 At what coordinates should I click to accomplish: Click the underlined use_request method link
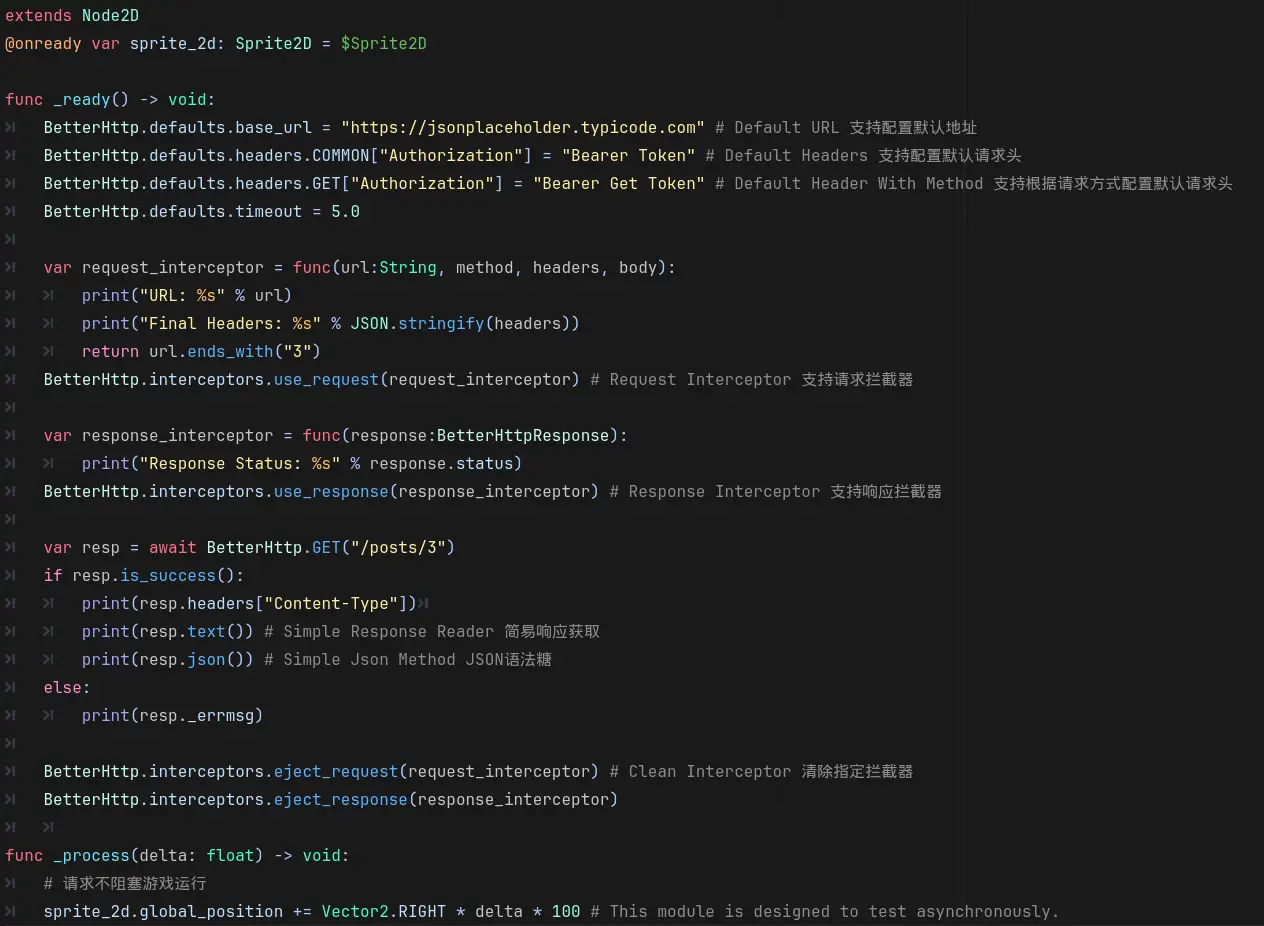click(x=326, y=379)
